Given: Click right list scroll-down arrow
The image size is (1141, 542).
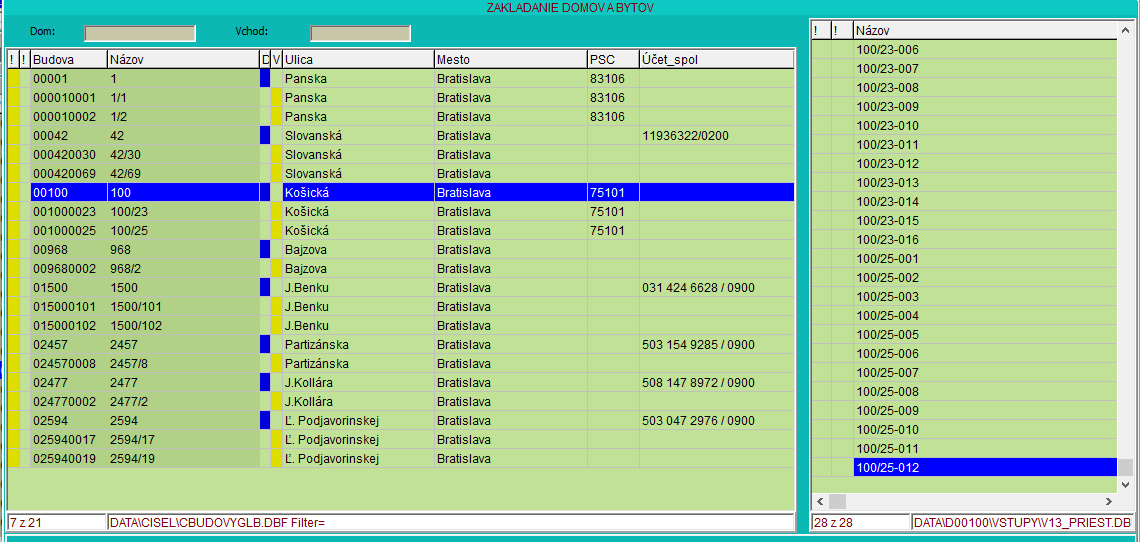Looking at the screenshot, I should 1126,484.
